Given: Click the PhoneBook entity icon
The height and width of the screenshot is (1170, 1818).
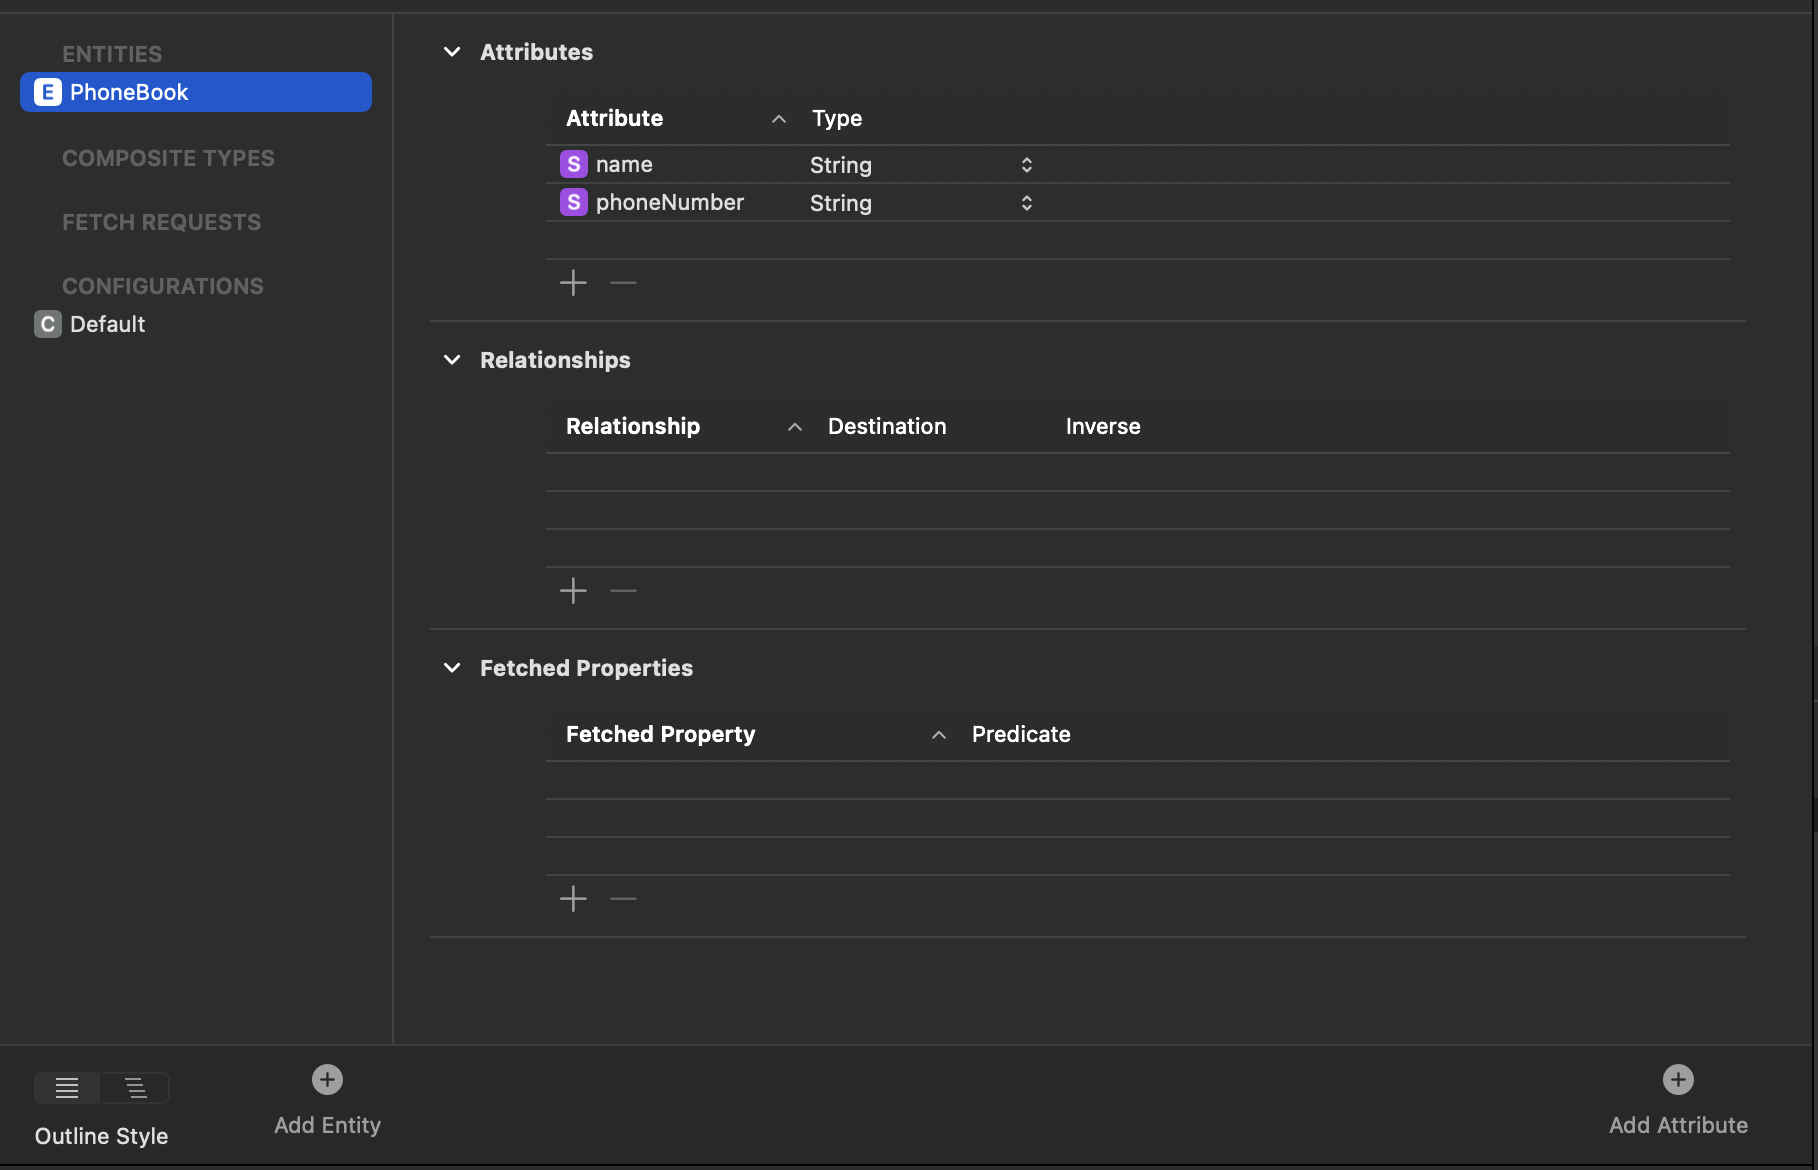Looking at the screenshot, I should tap(47, 92).
